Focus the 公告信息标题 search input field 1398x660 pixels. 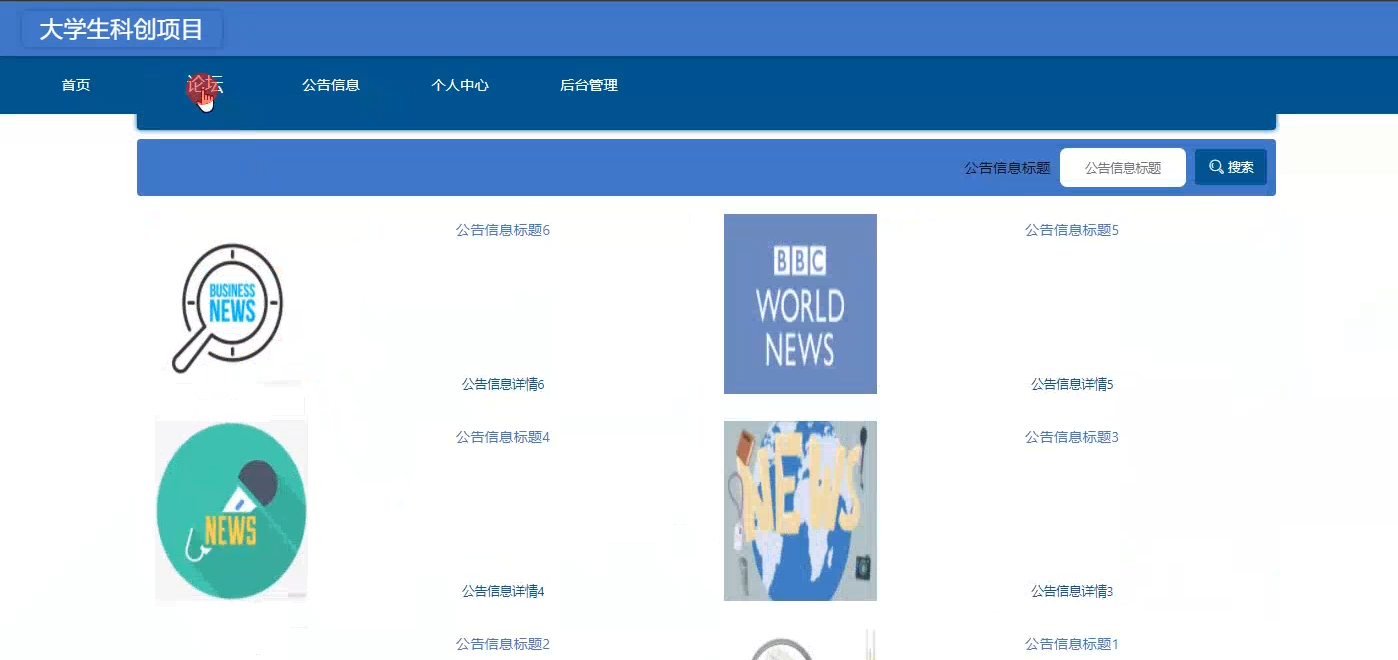point(1123,168)
